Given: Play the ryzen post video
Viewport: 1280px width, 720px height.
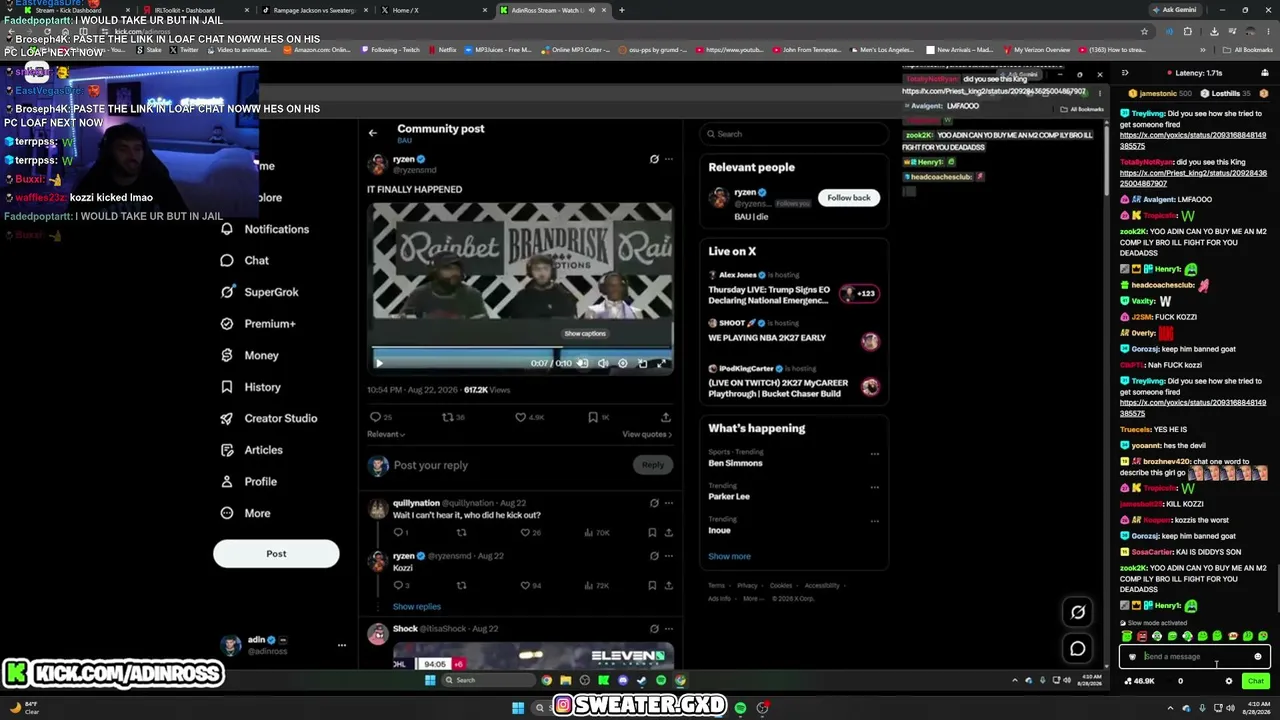Looking at the screenshot, I should tap(379, 363).
